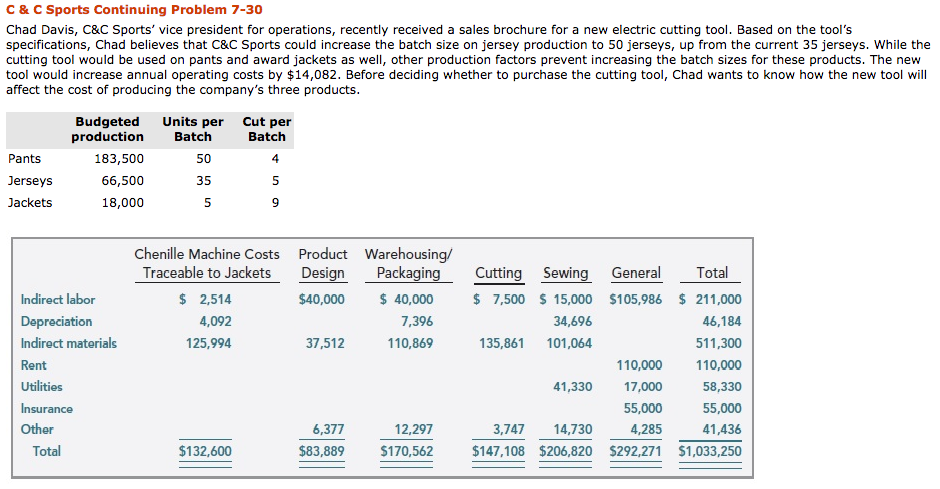Click the Total indirect labor value $211,000

(710, 300)
